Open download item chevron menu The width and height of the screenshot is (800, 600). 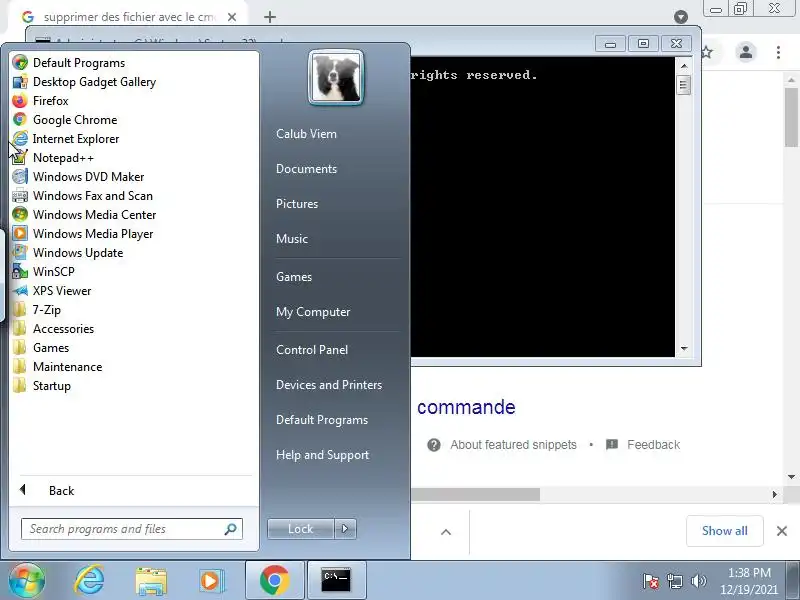(446, 532)
